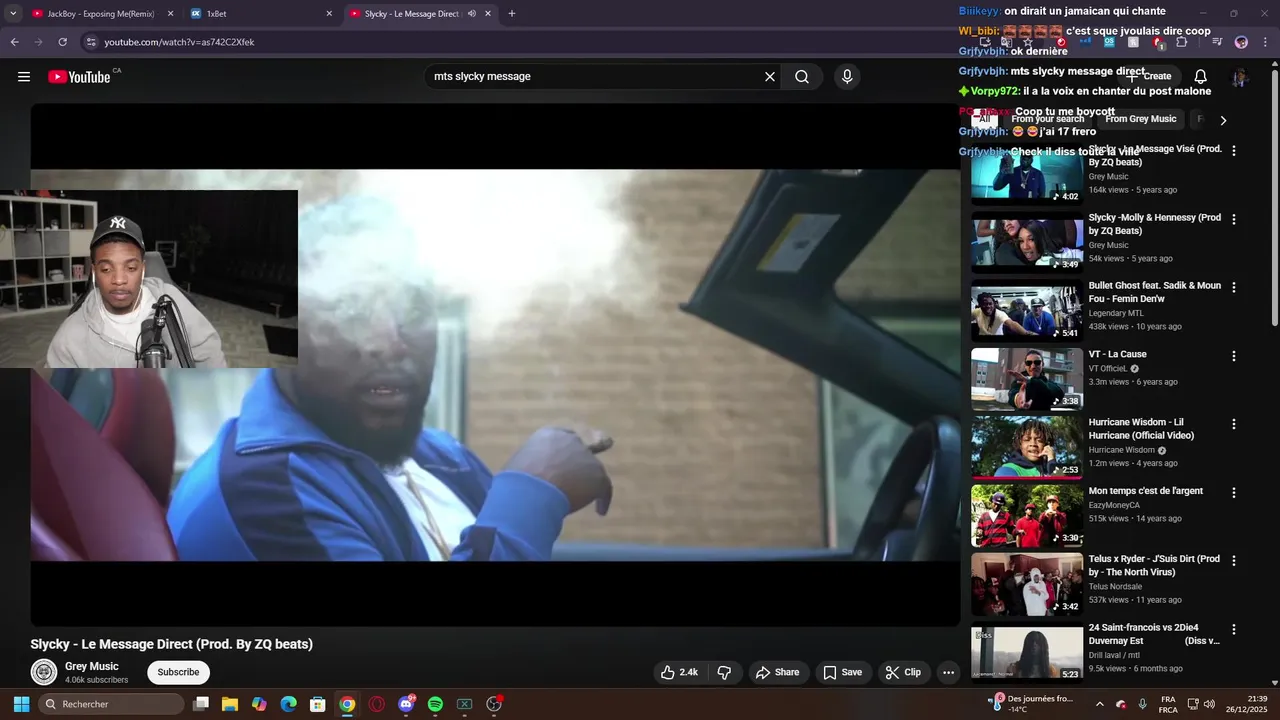Click the Chrome address bar URL
The height and width of the screenshot is (720, 1280).
point(180,42)
